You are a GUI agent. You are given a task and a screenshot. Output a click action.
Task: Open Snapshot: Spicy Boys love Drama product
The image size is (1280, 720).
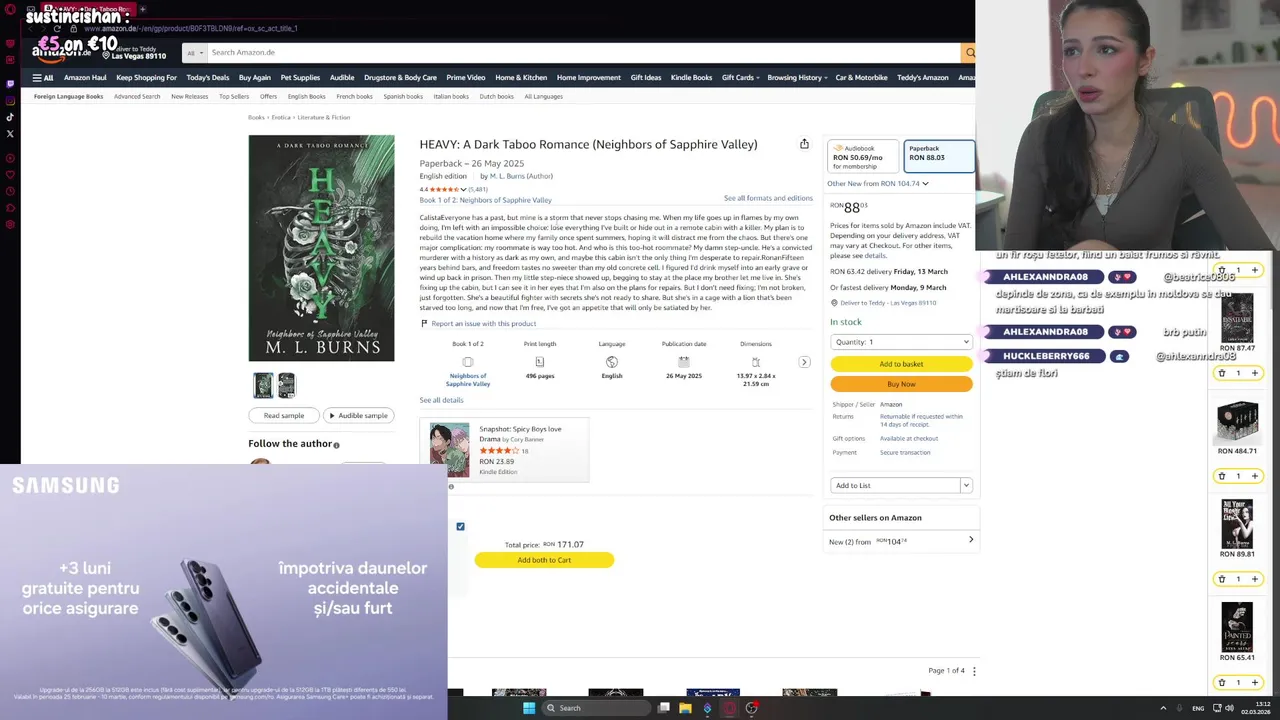click(520, 433)
